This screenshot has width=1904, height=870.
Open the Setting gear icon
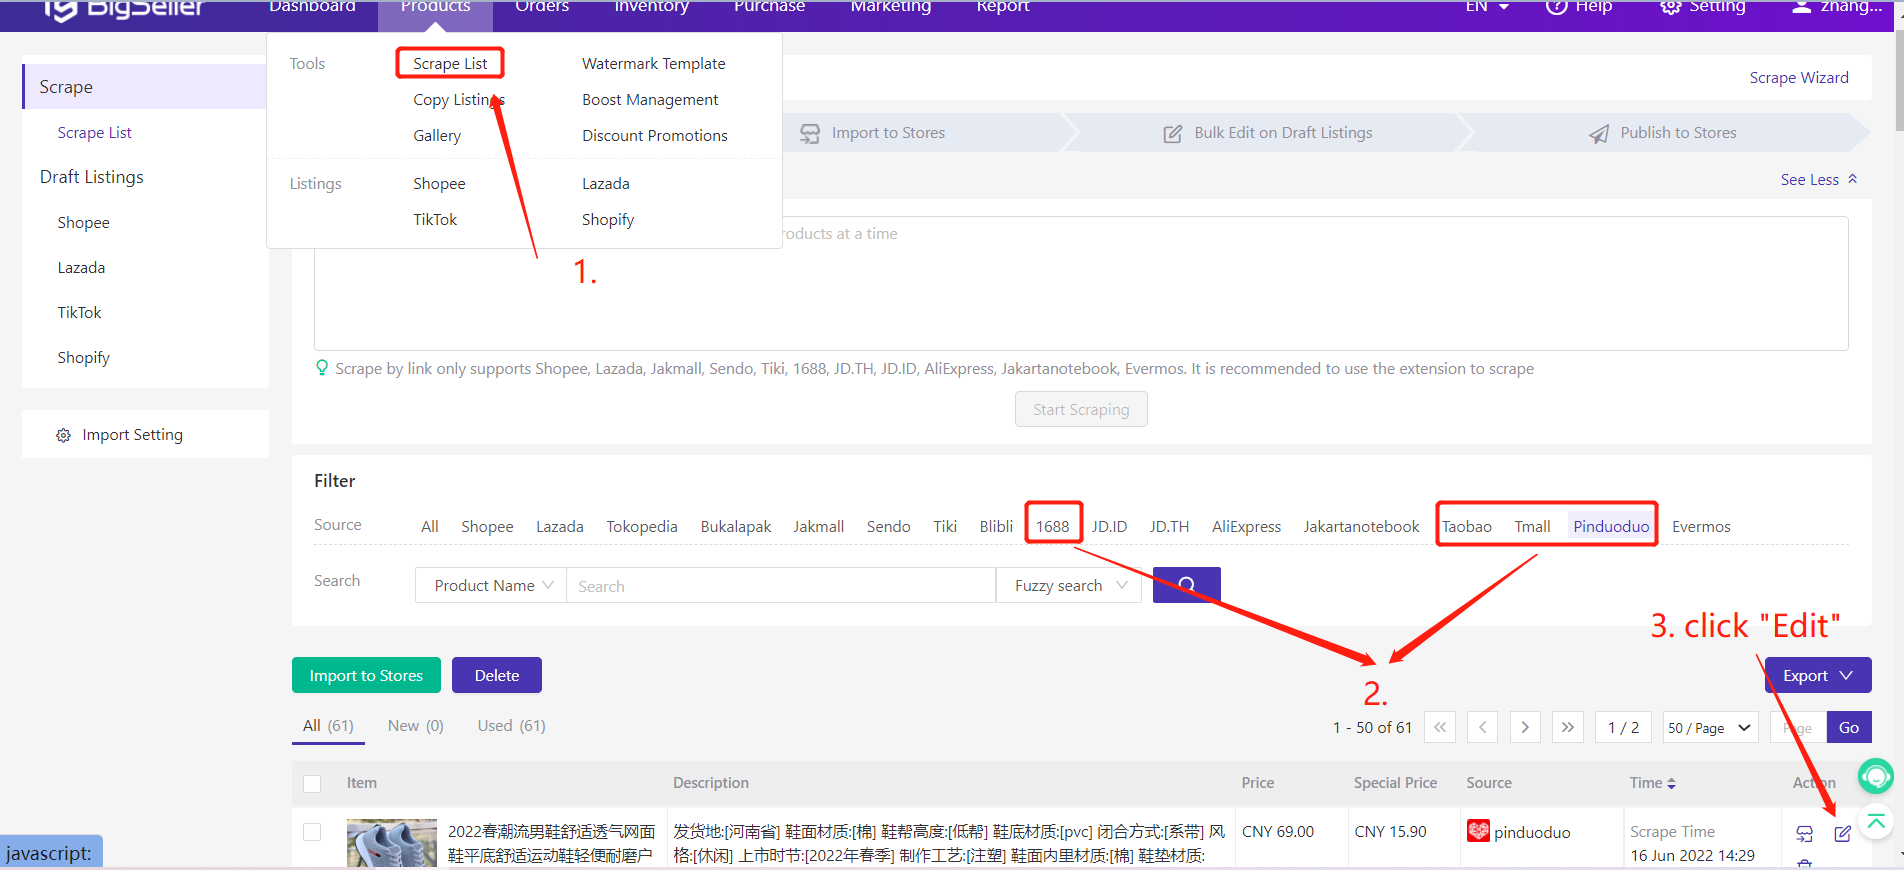click(1670, 7)
